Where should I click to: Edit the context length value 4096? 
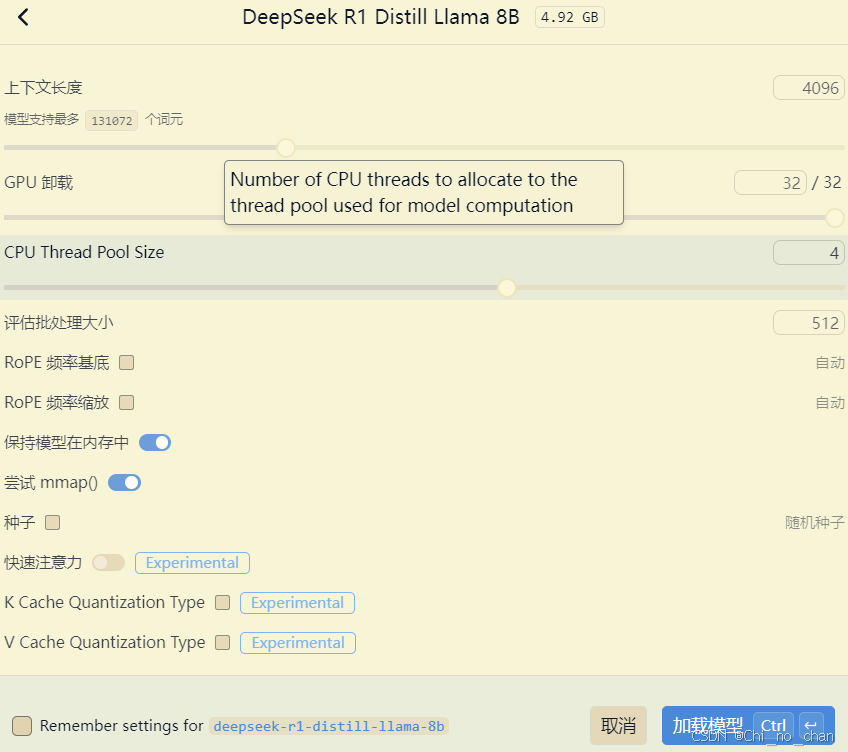809,88
